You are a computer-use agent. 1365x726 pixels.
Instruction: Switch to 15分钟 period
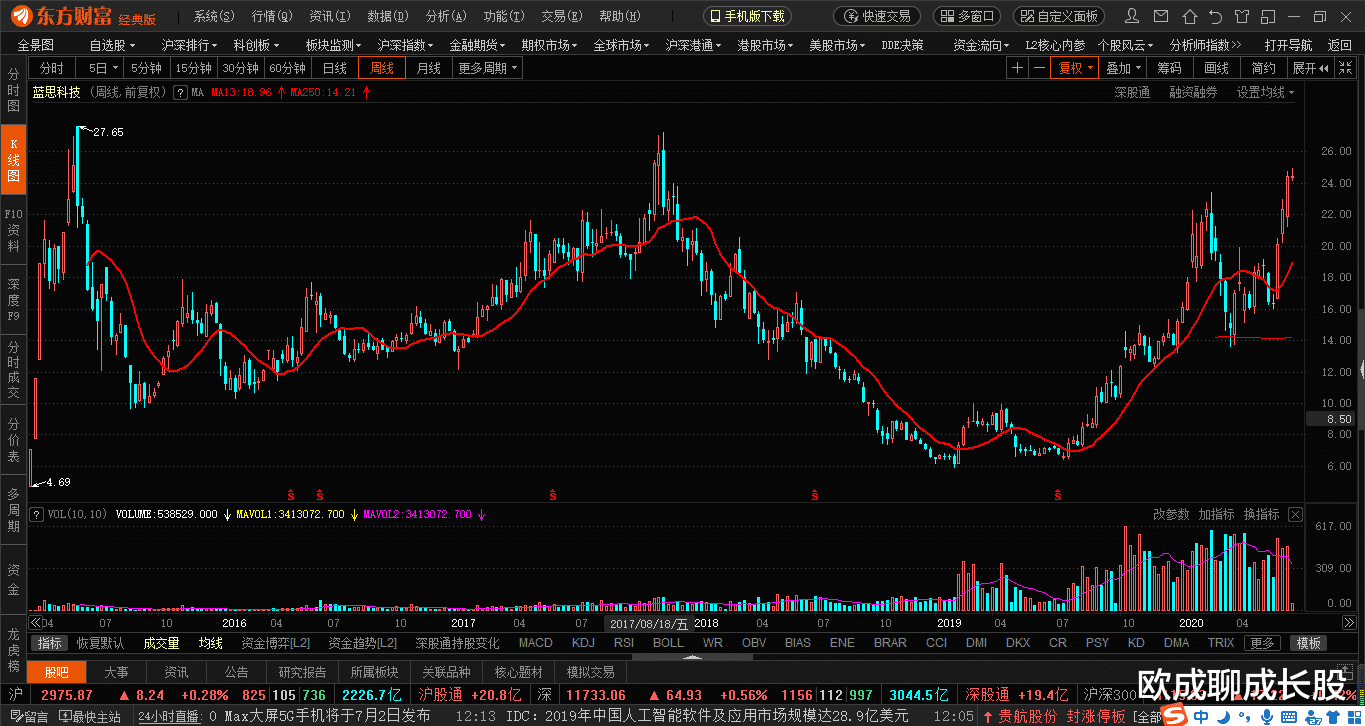click(x=193, y=68)
